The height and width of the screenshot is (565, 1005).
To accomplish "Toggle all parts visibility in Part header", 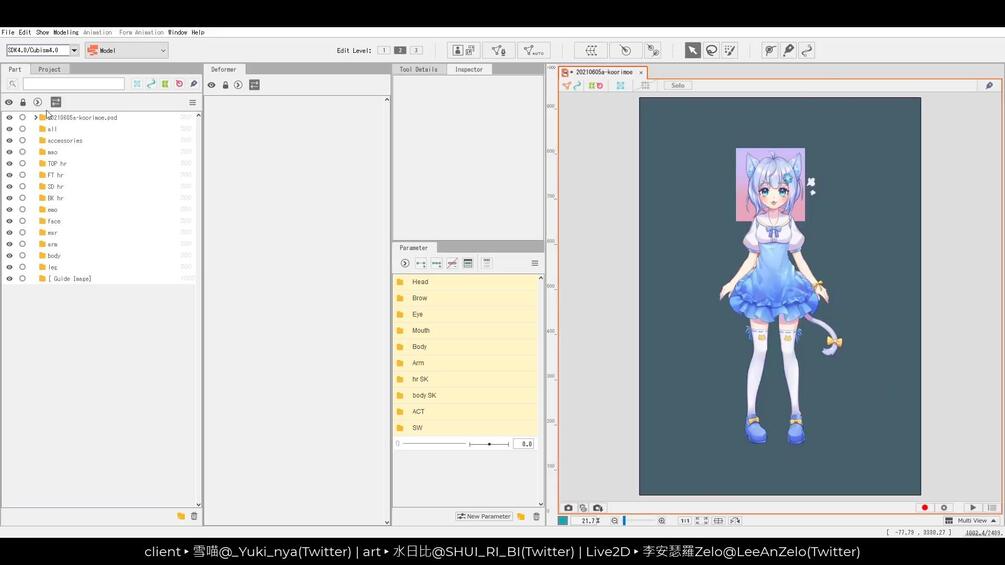I will click(x=9, y=102).
